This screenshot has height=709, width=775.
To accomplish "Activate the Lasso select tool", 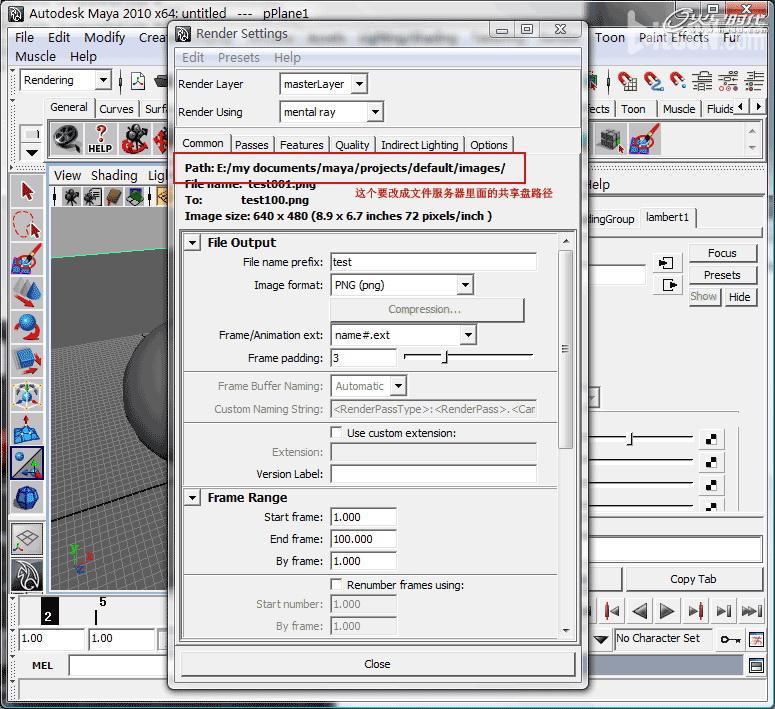I will pos(27,226).
